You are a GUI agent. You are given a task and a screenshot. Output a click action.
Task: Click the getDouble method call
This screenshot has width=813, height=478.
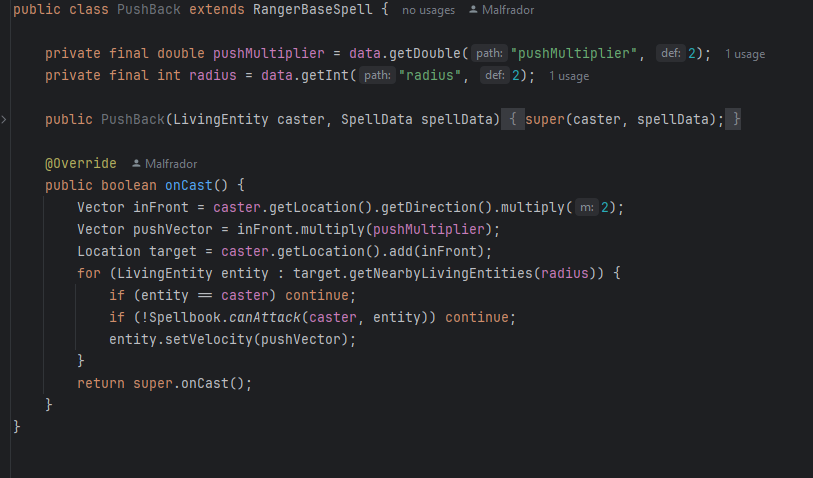425,53
